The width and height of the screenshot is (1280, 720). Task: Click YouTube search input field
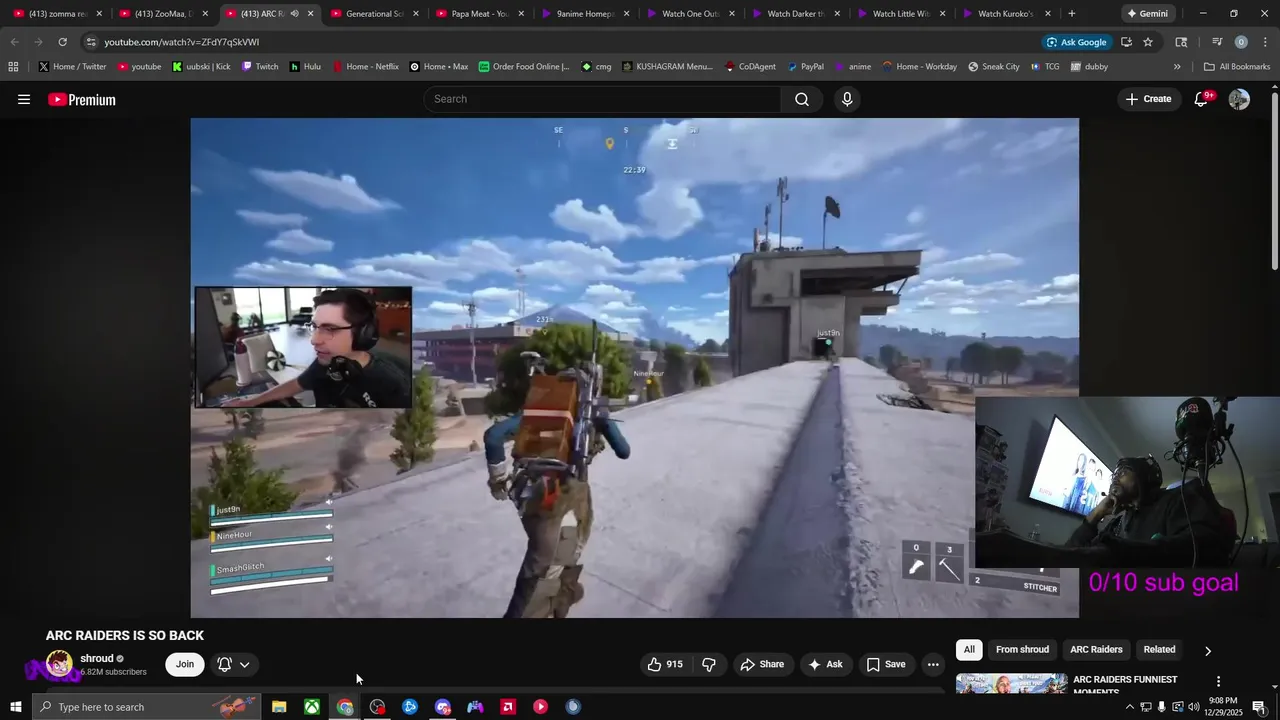602,99
